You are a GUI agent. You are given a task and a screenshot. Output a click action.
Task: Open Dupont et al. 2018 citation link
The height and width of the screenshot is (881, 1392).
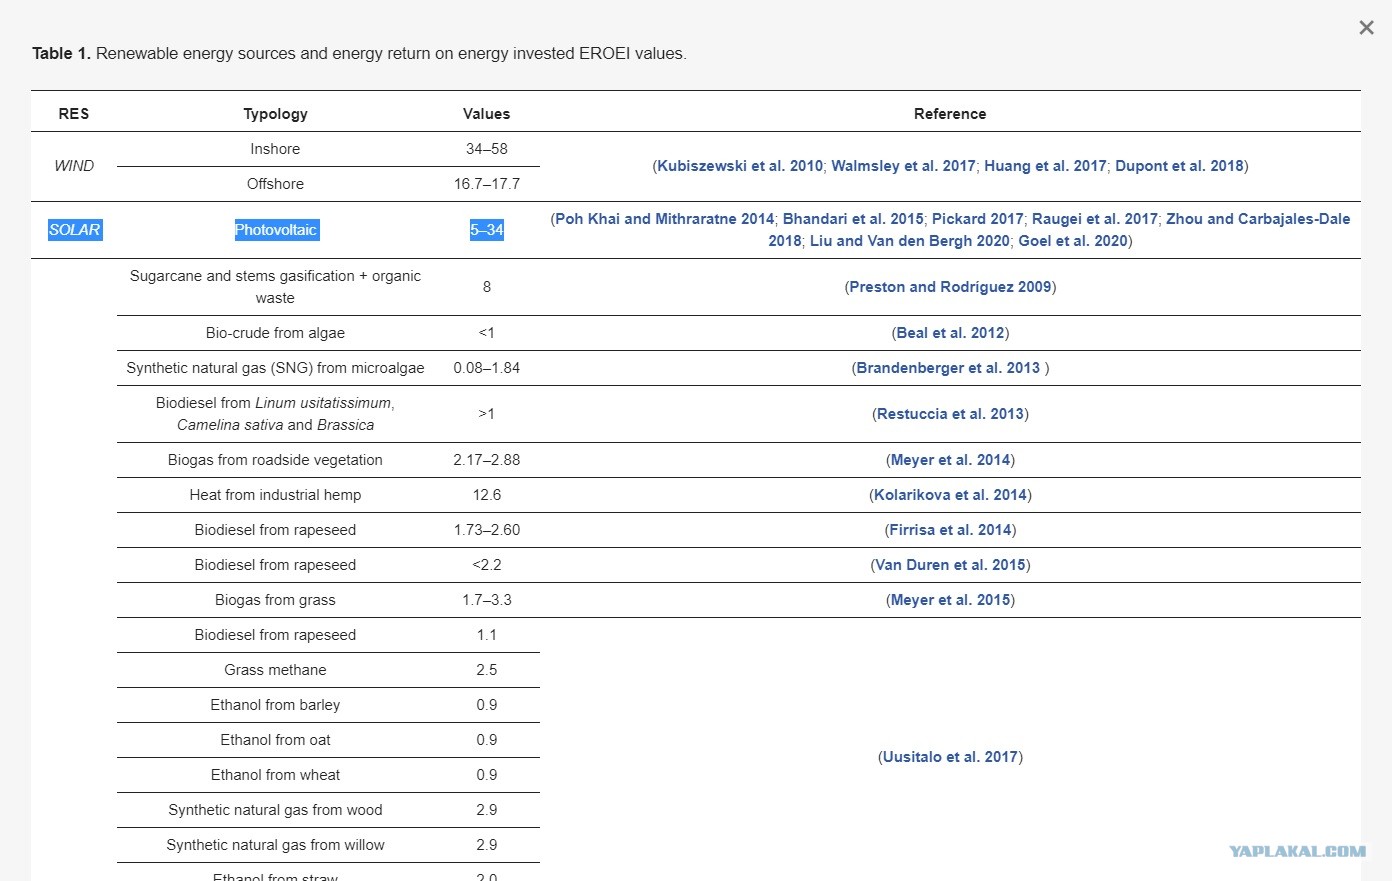coord(1179,166)
